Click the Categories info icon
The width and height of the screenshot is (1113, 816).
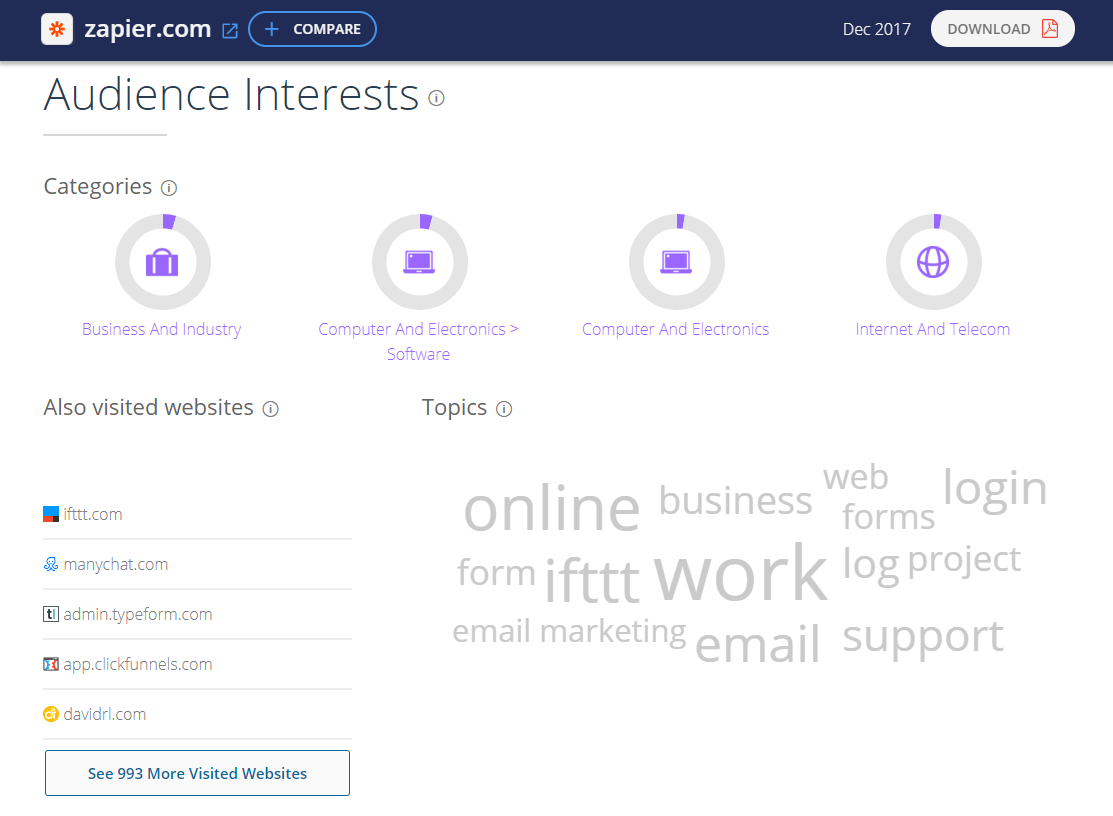tap(169, 188)
